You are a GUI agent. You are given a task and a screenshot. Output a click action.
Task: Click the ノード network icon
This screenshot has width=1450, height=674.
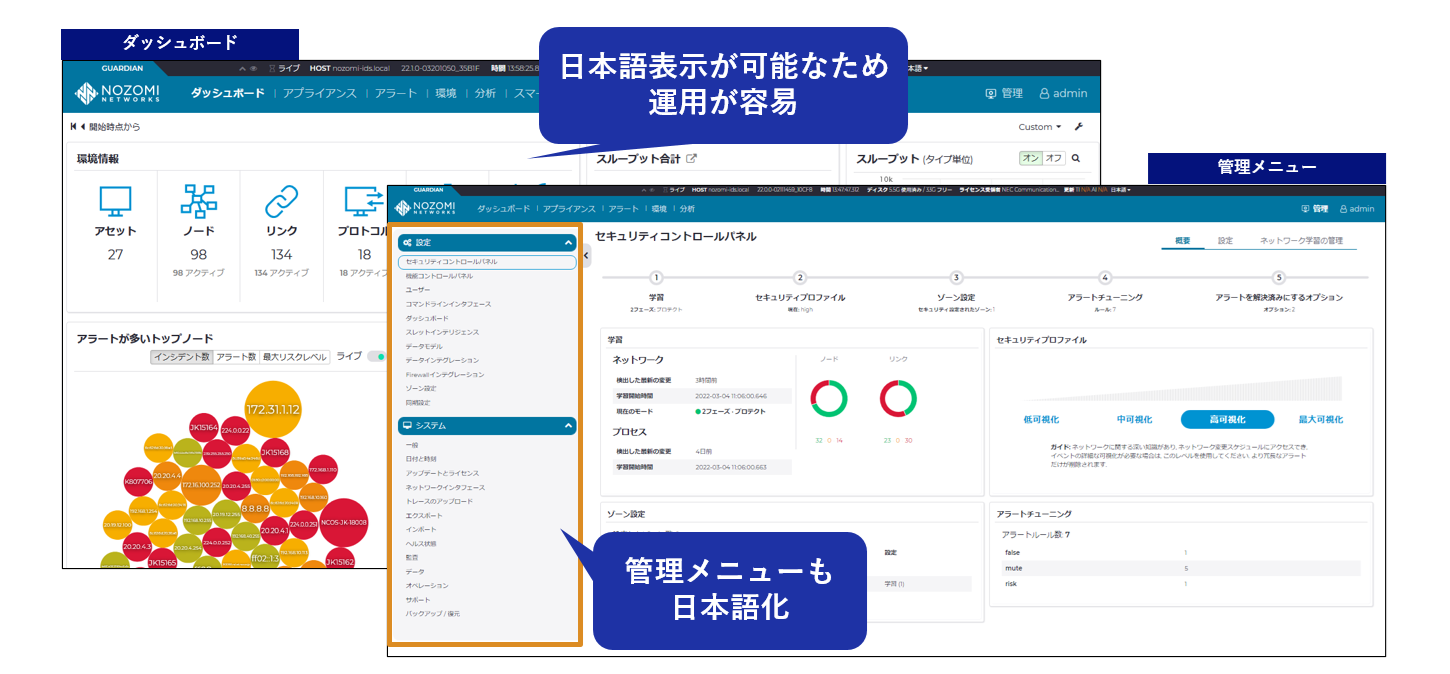coord(198,201)
